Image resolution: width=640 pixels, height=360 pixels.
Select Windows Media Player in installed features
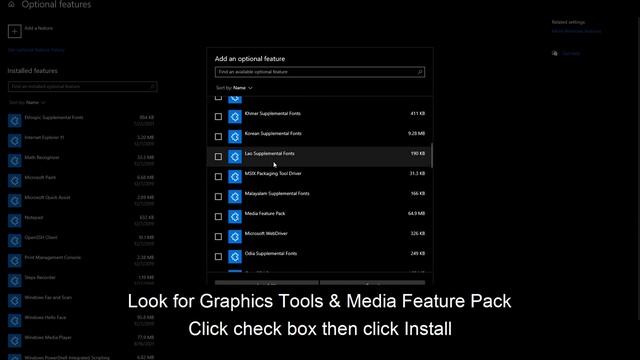48,338
